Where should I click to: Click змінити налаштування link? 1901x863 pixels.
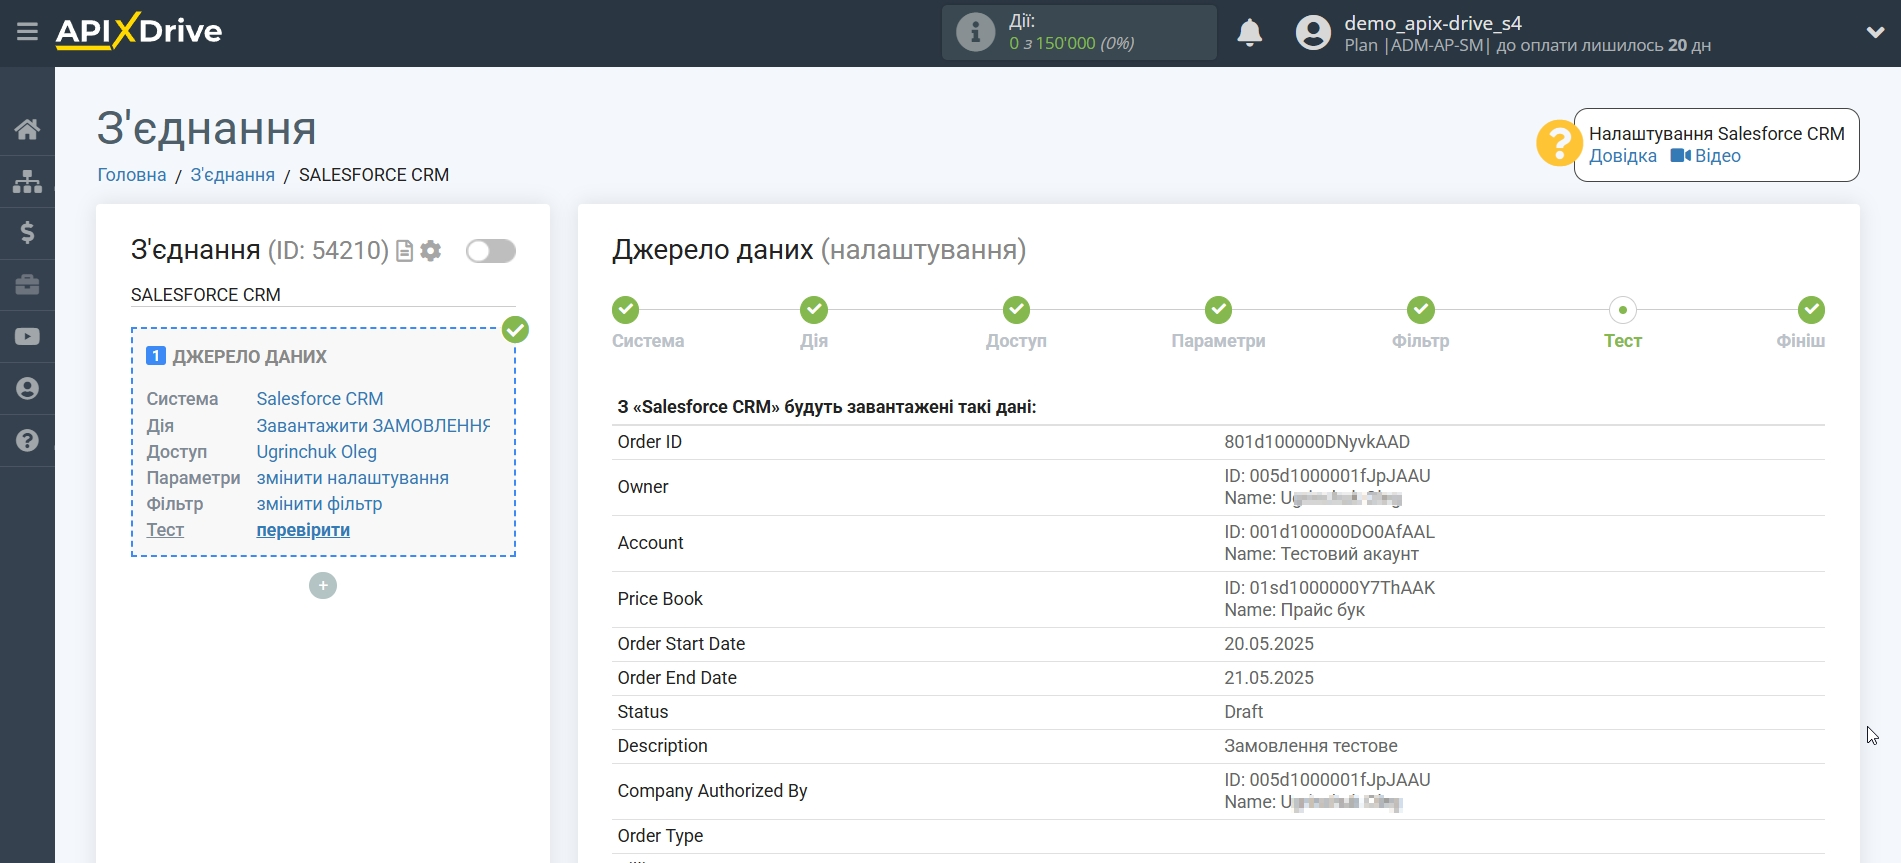point(352,478)
